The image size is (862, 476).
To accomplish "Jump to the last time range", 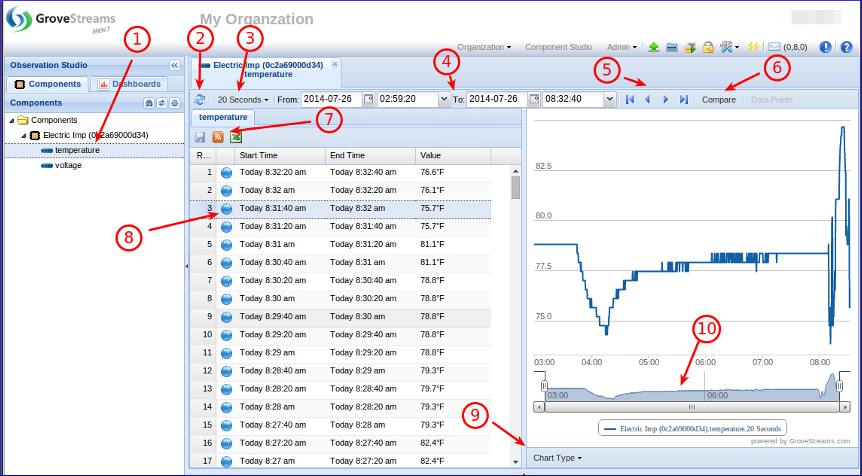I will [683, 100].
